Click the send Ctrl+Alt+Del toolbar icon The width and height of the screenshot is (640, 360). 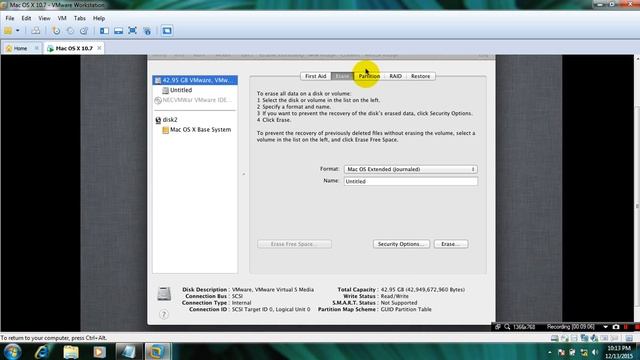[36, 31]
